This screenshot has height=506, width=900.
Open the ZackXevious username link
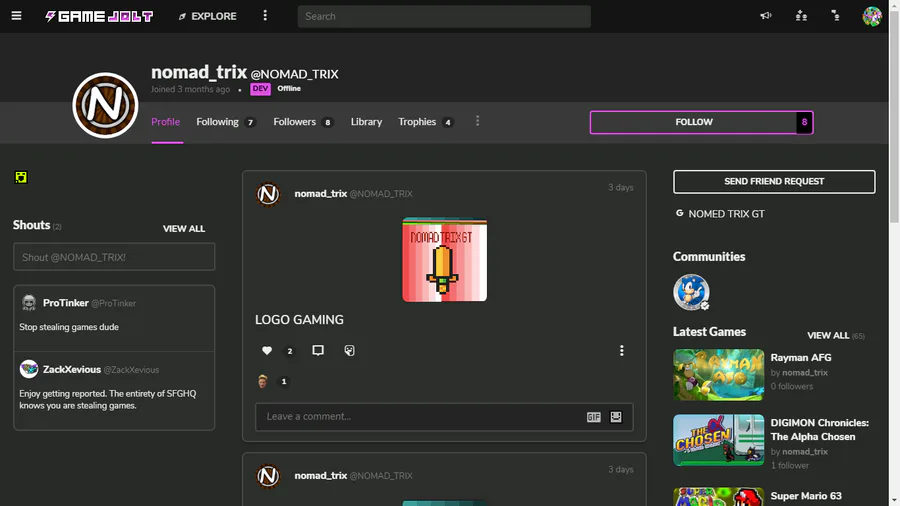[72, 369]
